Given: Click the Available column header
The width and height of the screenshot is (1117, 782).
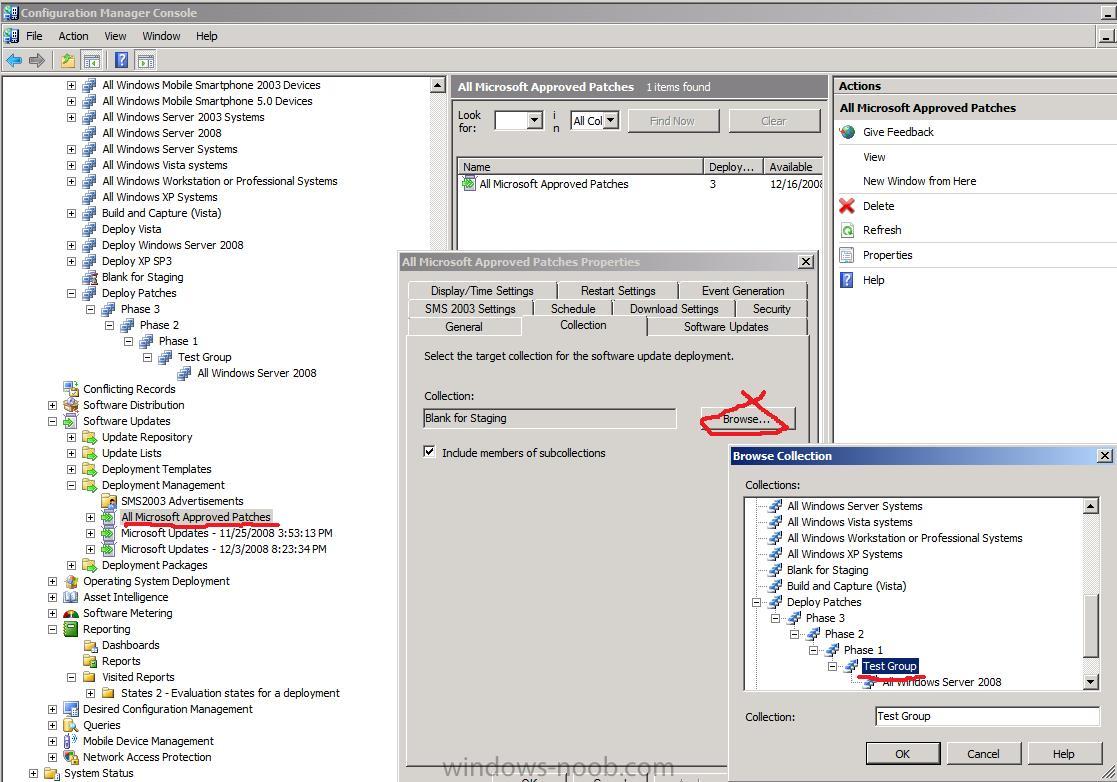Looking at the screenshot, I should [x=793, y=167].
